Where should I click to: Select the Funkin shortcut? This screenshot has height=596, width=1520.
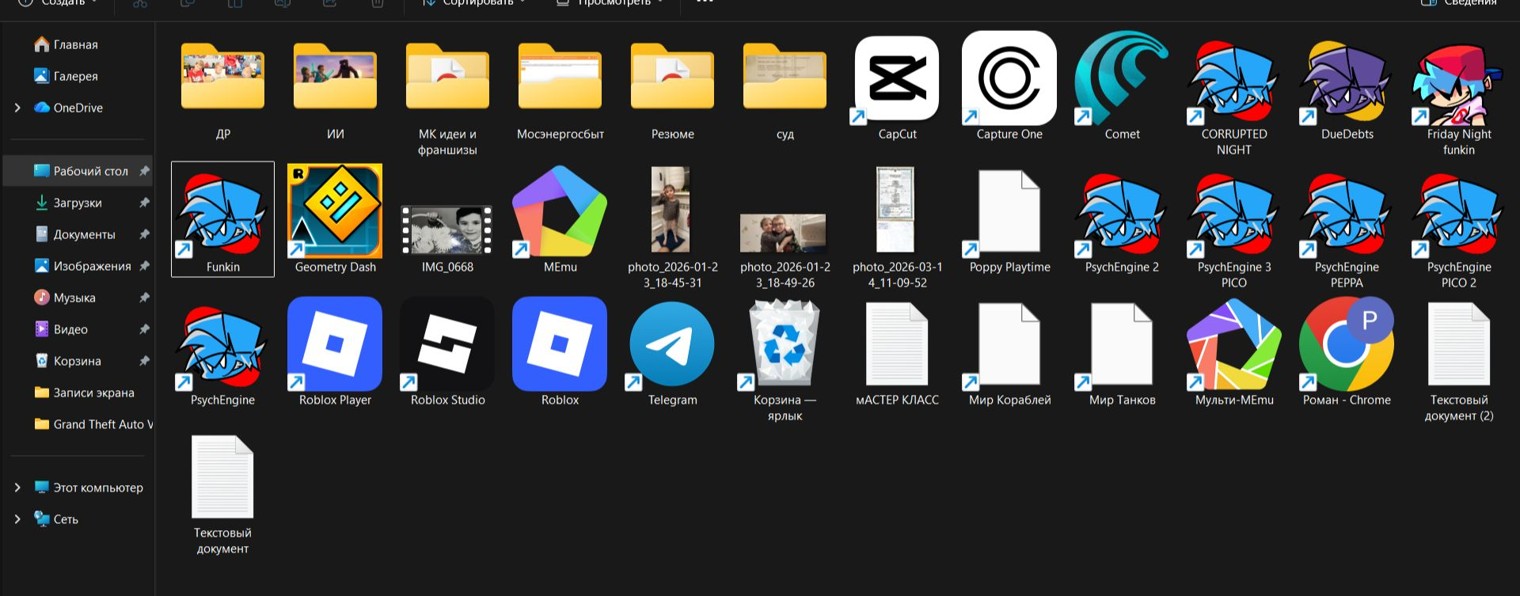tap(223, 219)
